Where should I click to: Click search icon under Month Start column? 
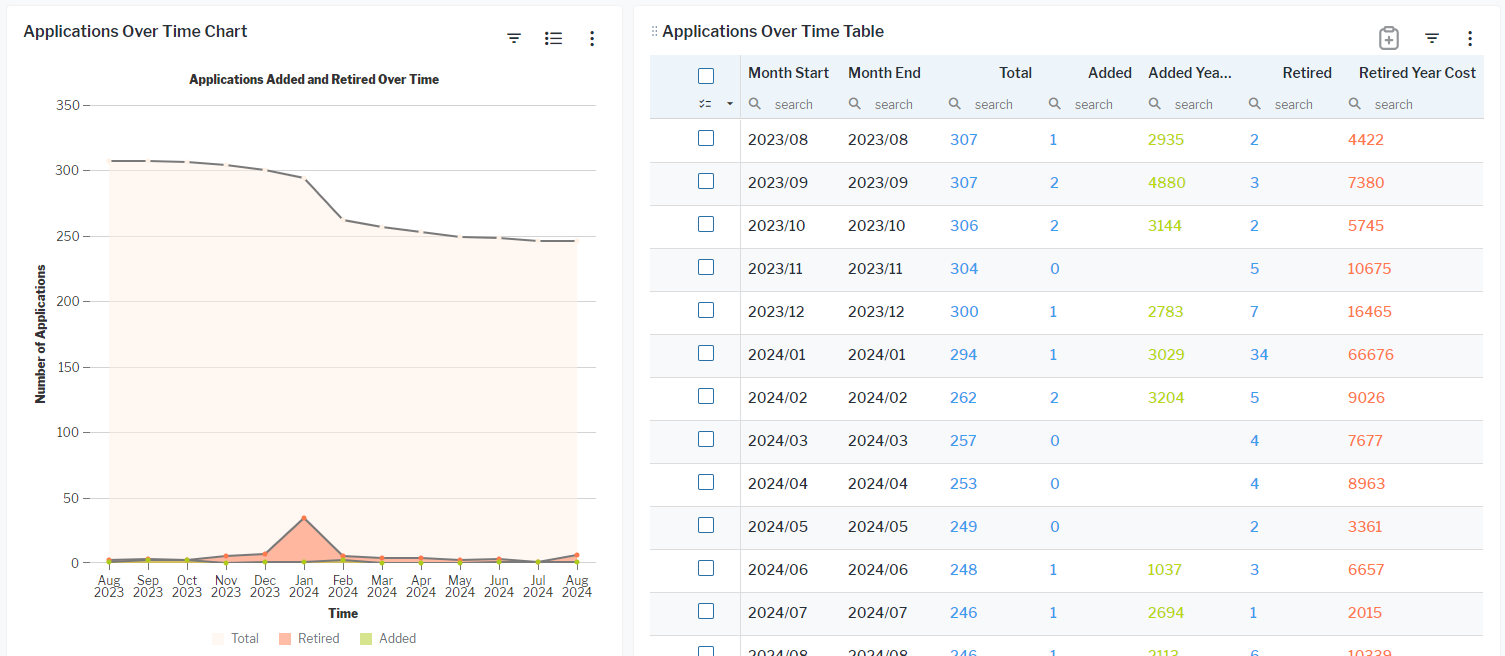point(755,104)
